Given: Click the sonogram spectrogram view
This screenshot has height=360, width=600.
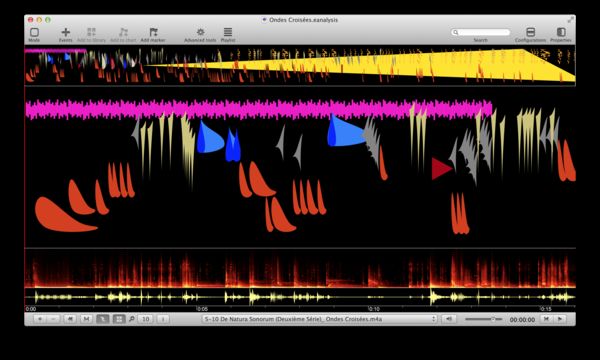Looking at the screenshot, I should click(x=300, y=269).
